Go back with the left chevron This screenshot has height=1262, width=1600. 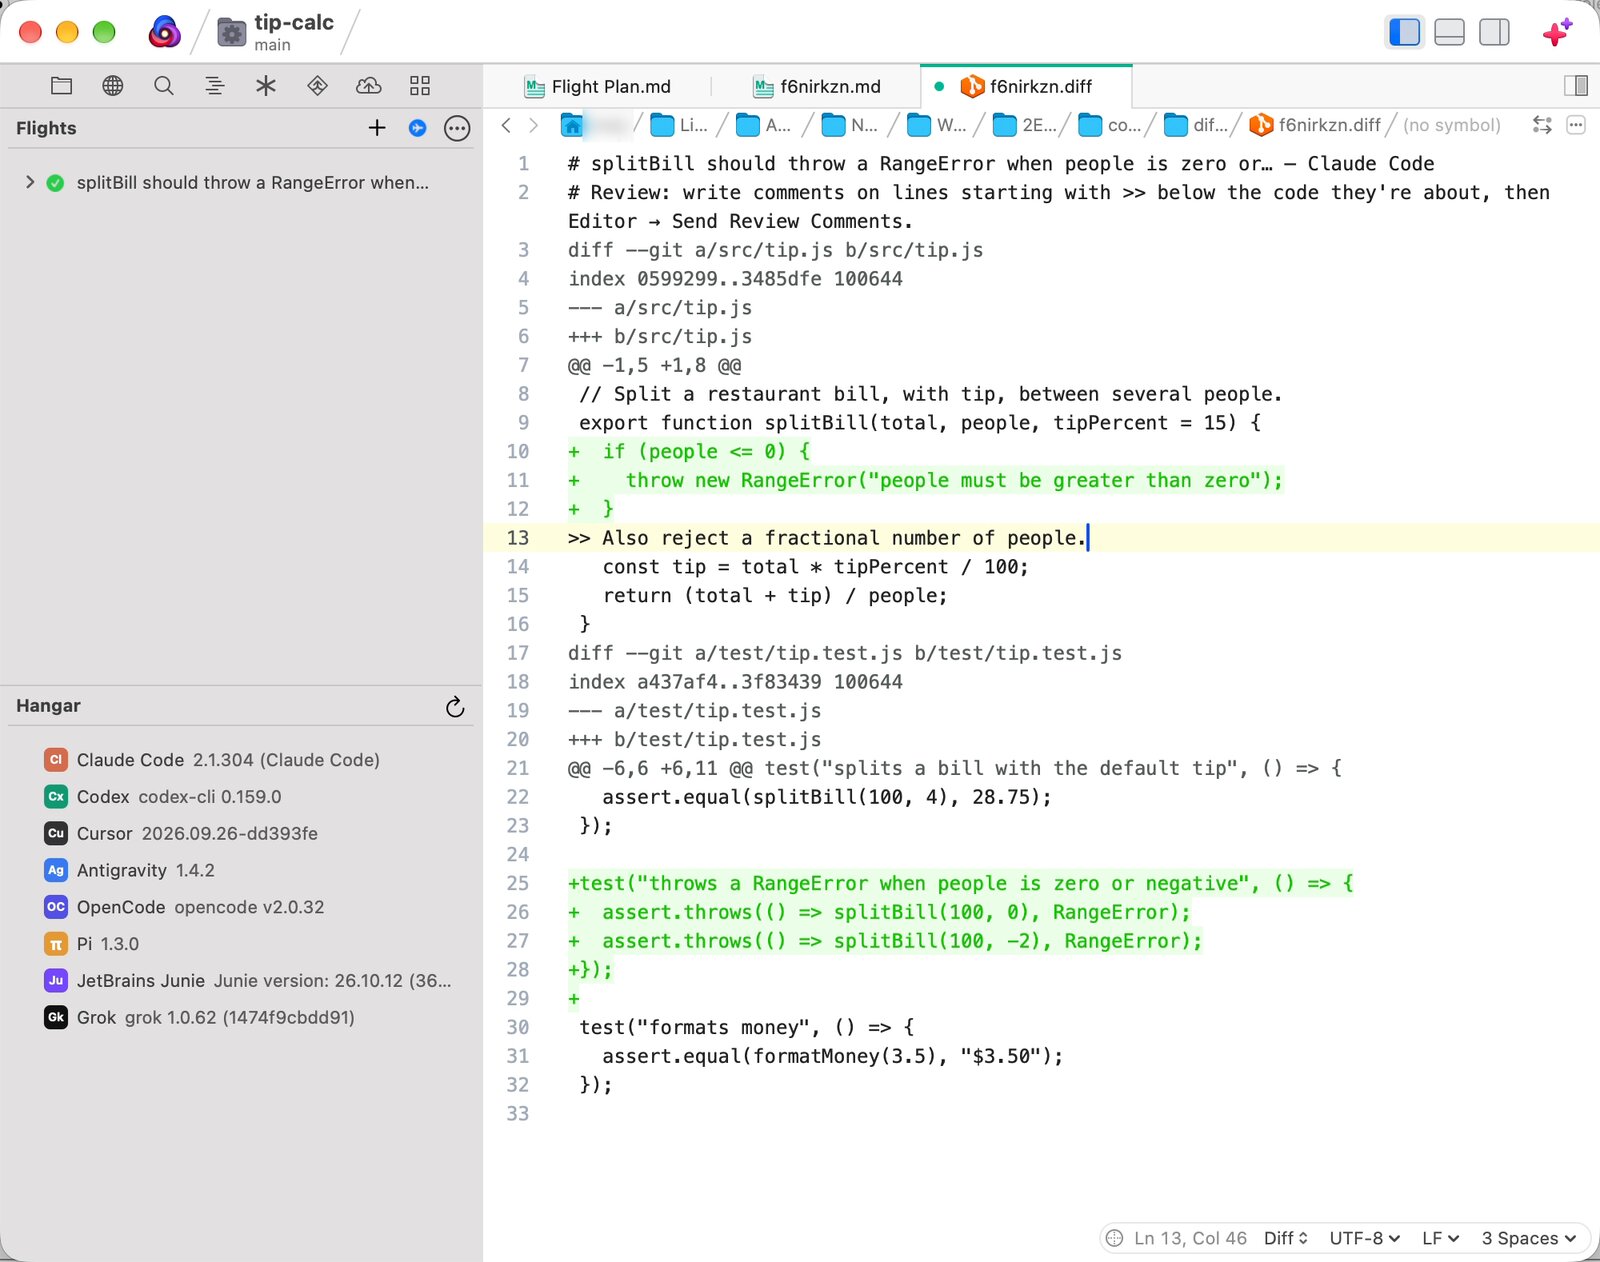506,125
